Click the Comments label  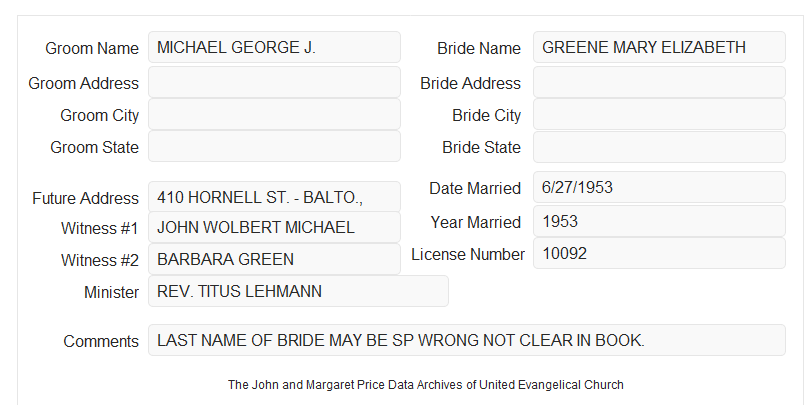[101, 341]
